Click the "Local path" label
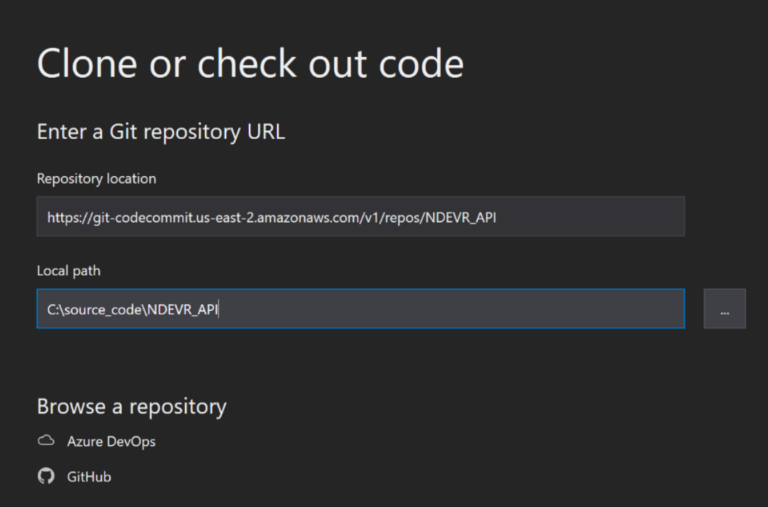768x507 pixels. click(x=69, y=271)
